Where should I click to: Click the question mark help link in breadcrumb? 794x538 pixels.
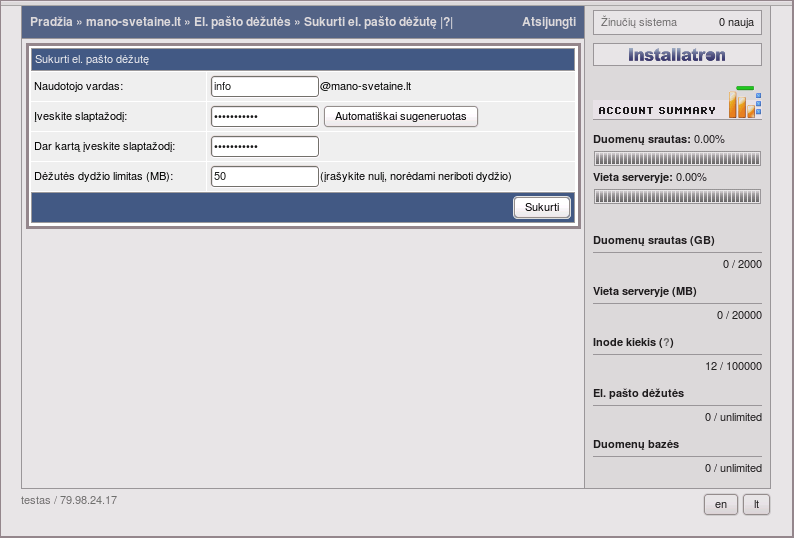pyautogui.click(x=447, y=21)
